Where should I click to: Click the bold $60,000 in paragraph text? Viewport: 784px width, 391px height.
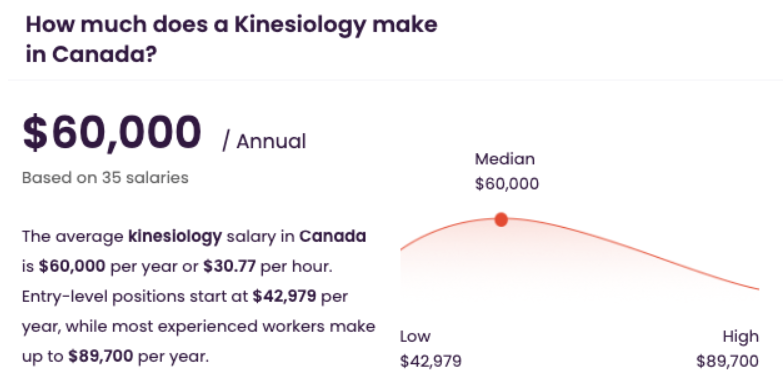72,266
